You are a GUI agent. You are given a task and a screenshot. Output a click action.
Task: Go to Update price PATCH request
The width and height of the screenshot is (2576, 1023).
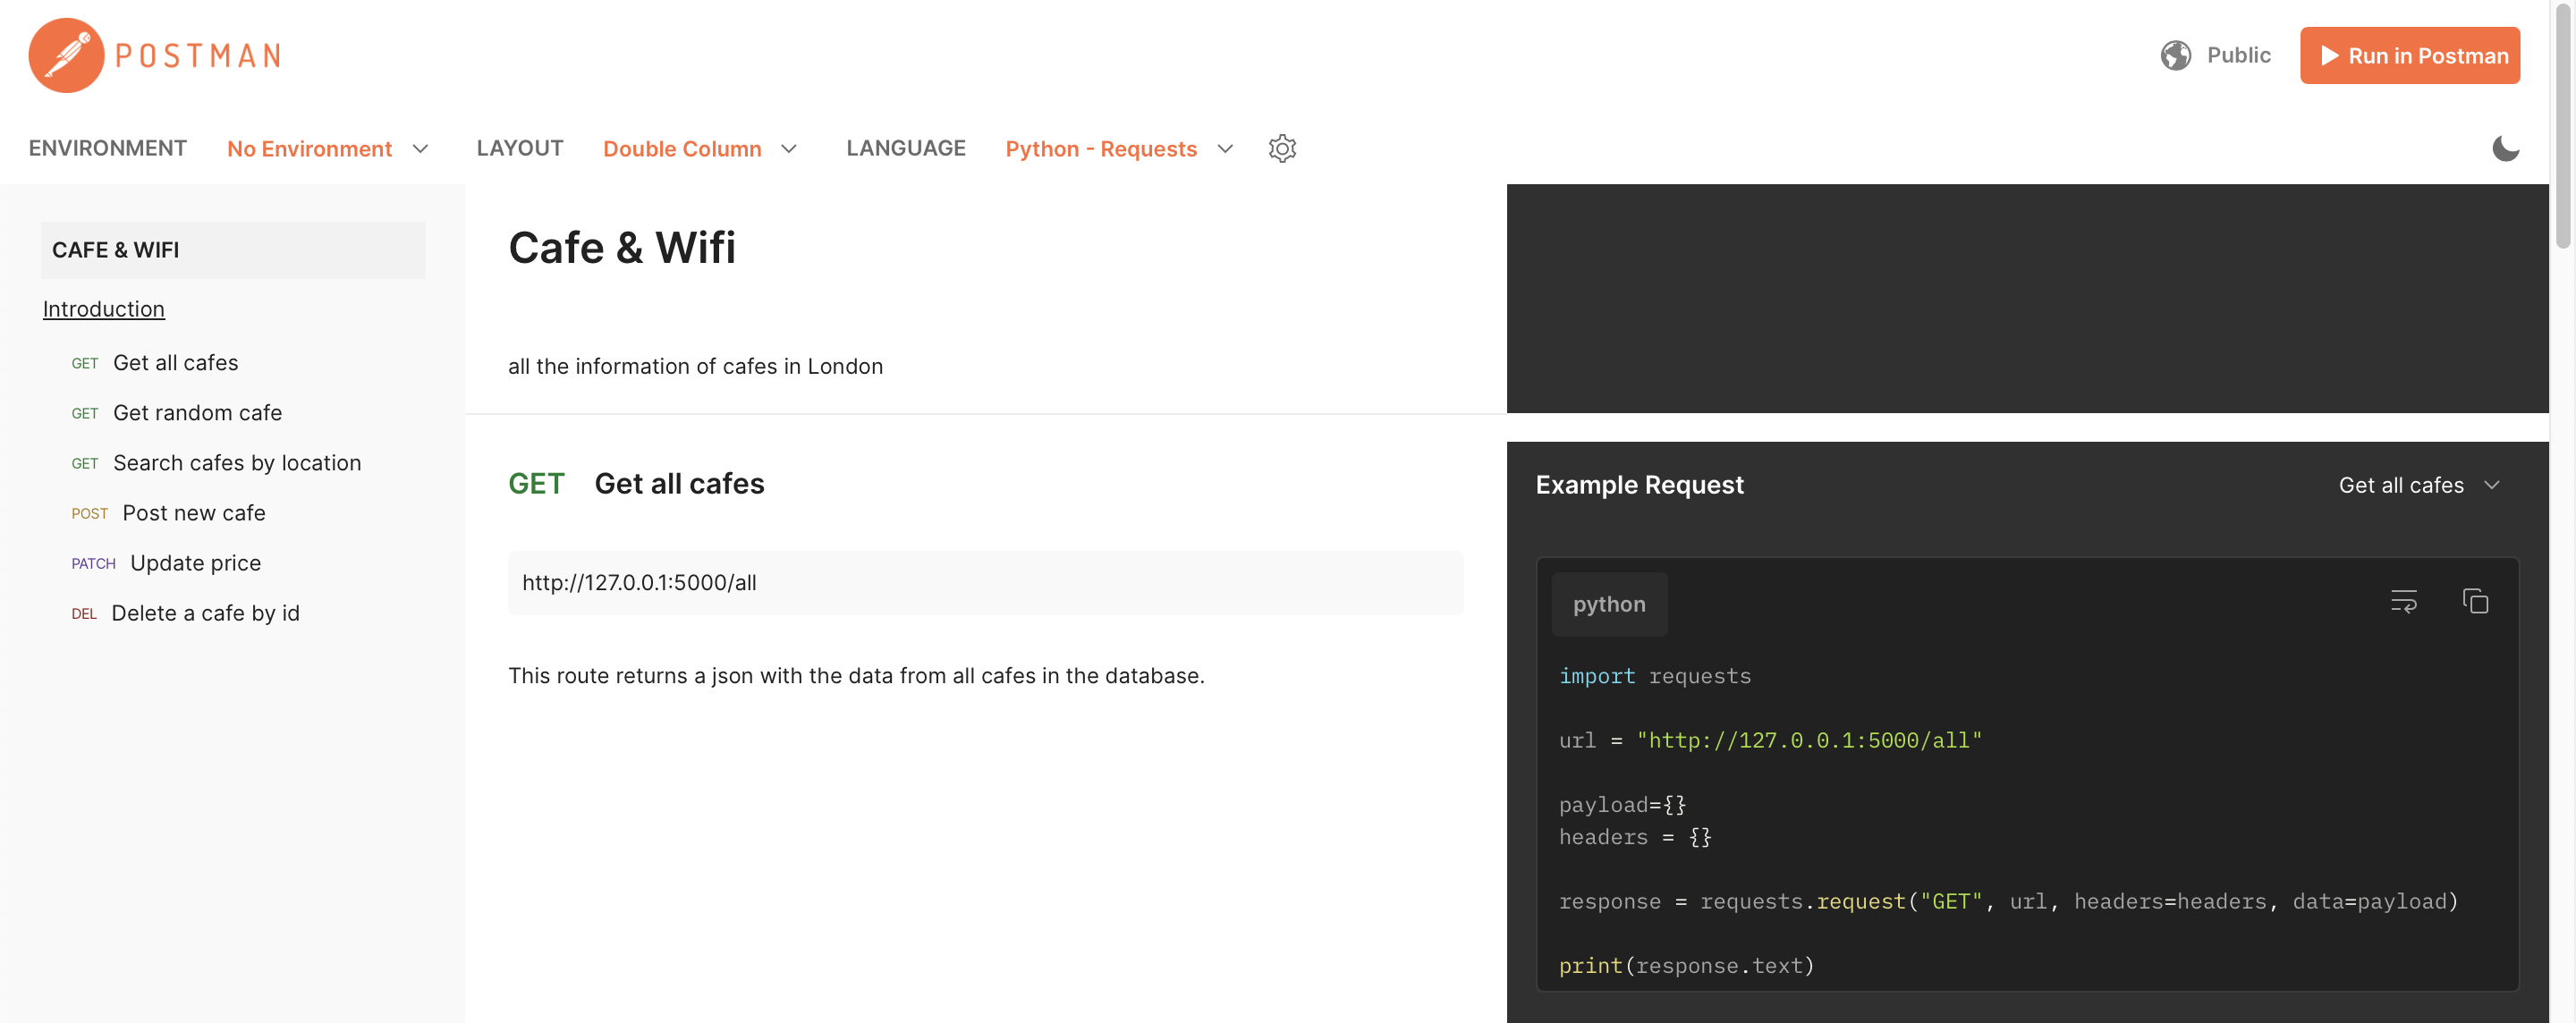[195, 563]
